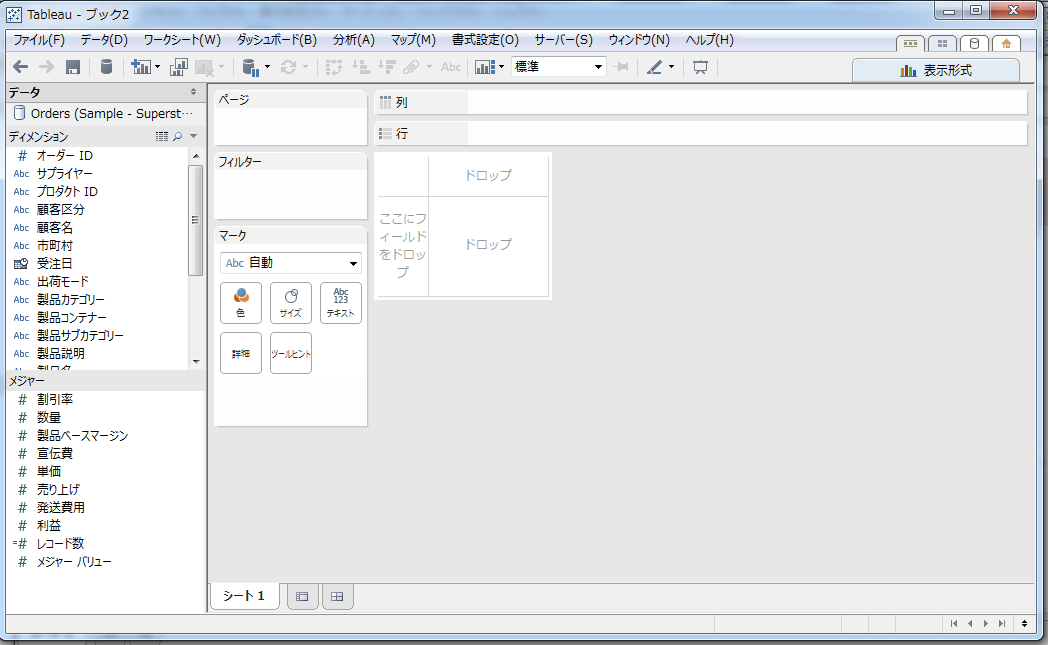
Task: Go back with the undo arrow
Action: 21,67
